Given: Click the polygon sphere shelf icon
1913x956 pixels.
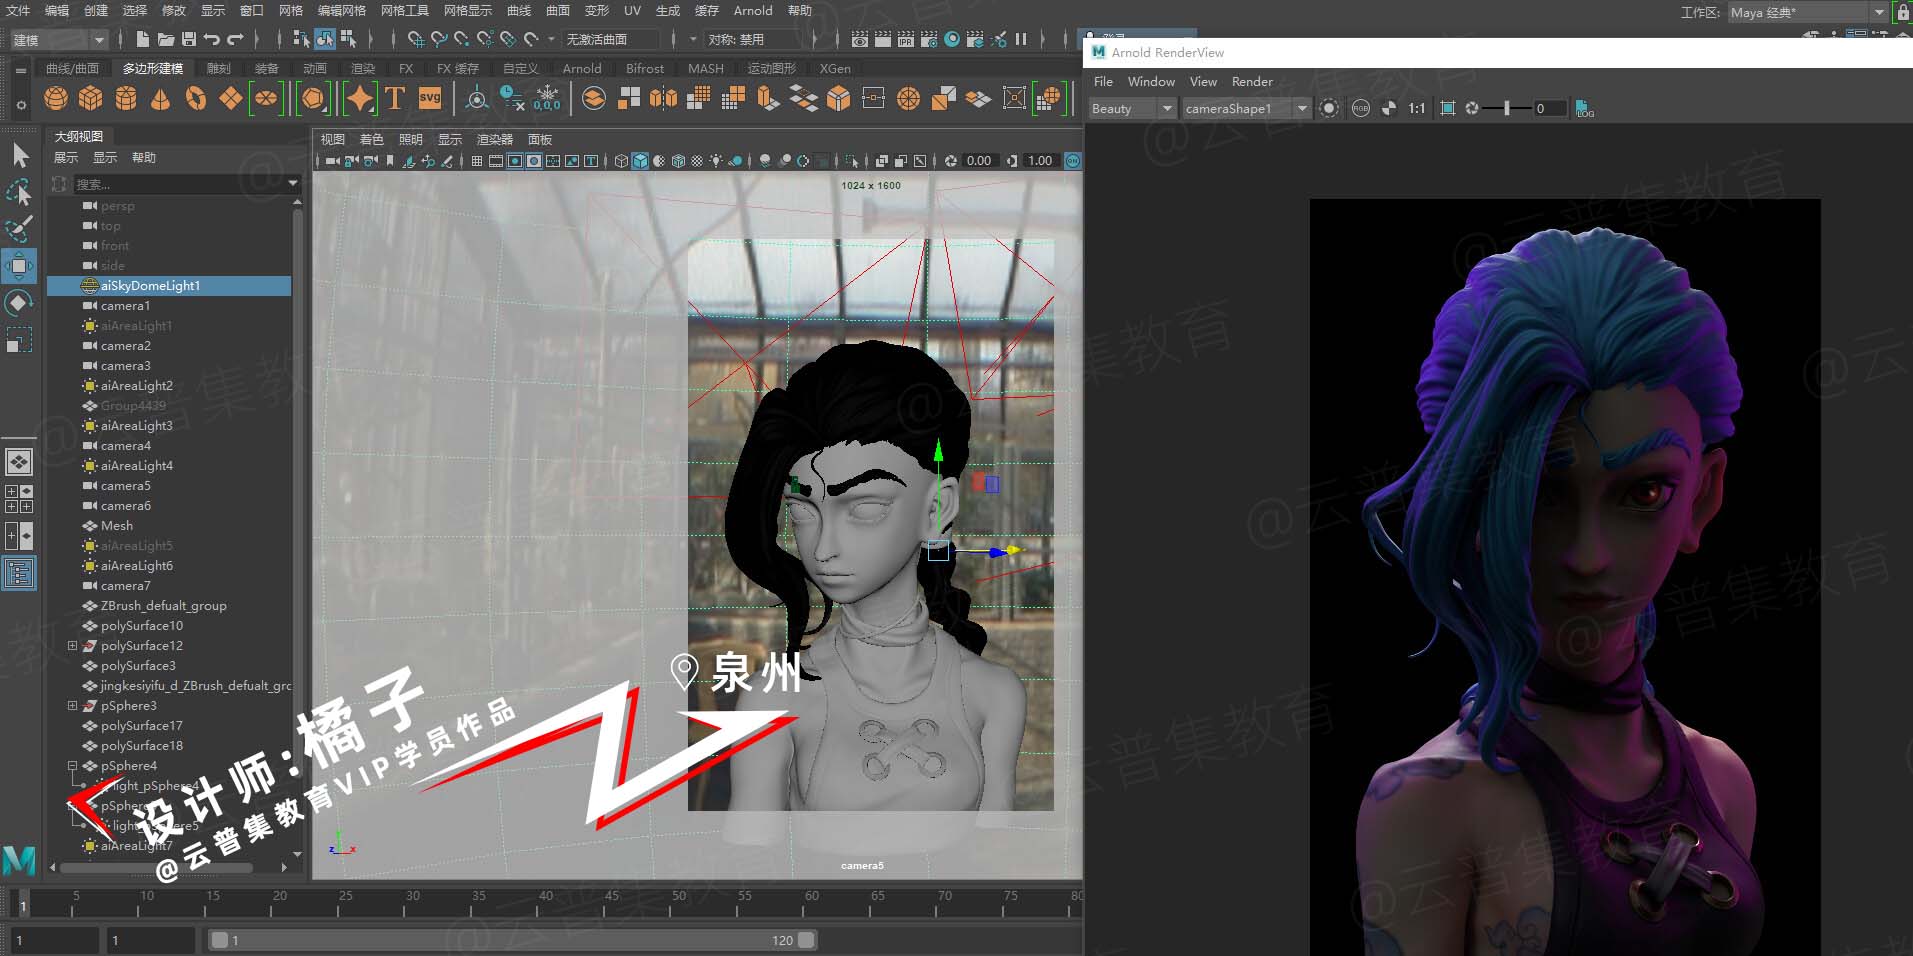Looking at the screenshot, I should pyautogui.click(x=56, y=98).
